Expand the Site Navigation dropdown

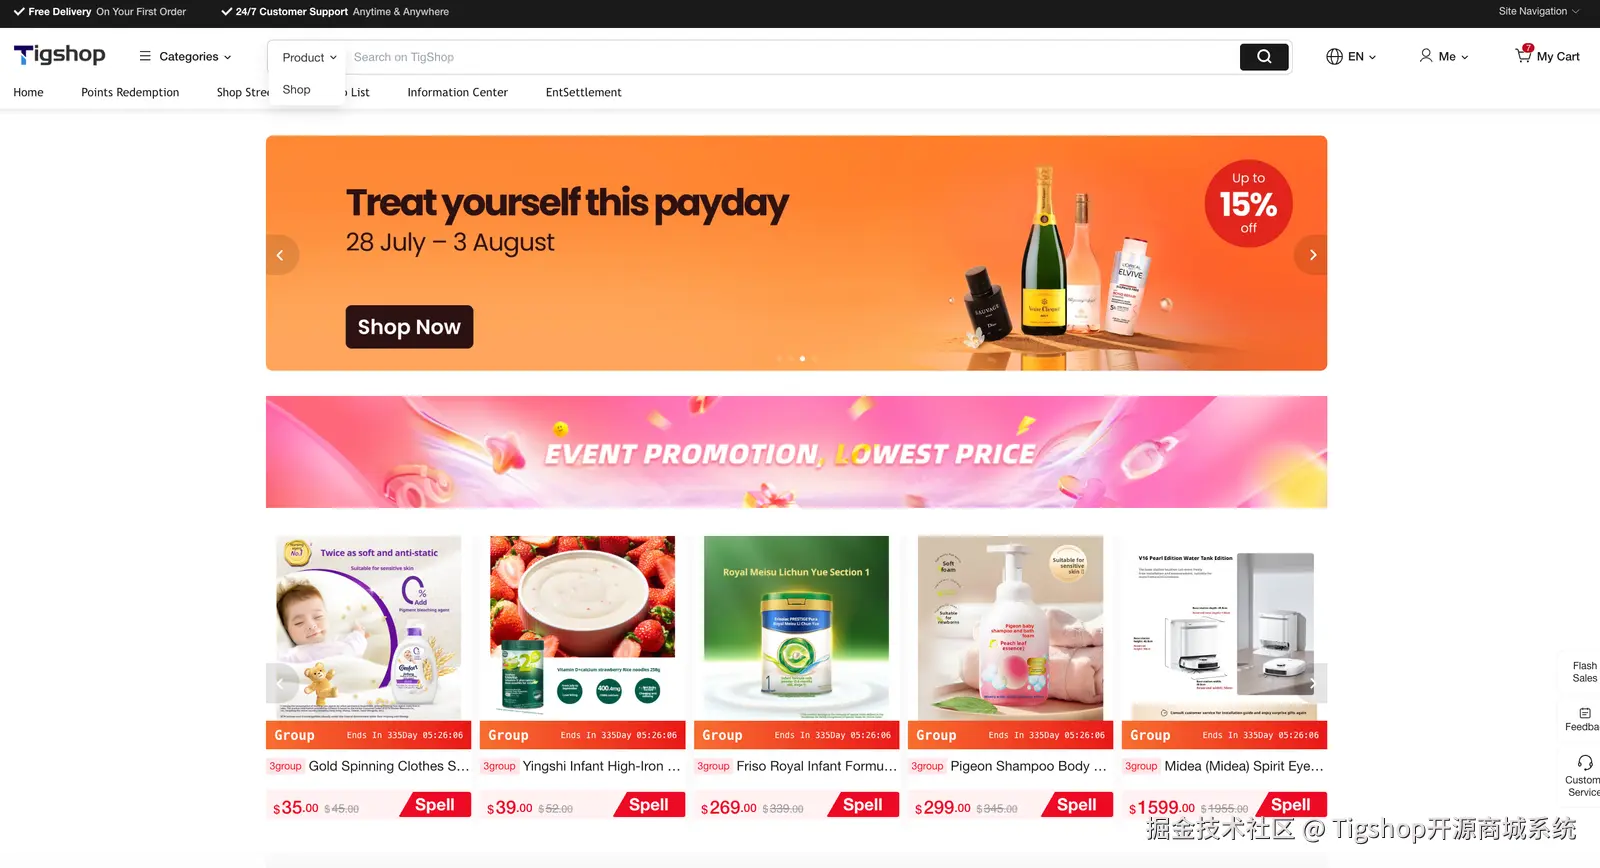(x=1539, y=12)
